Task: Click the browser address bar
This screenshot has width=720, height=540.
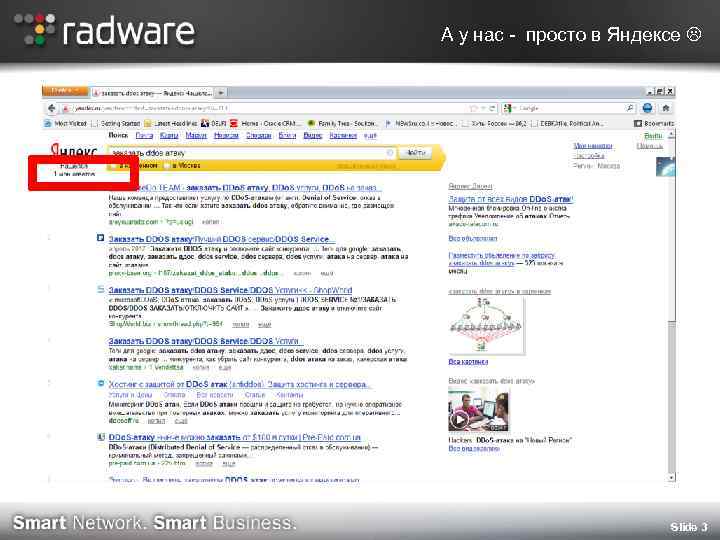Action: coord(270,108)
